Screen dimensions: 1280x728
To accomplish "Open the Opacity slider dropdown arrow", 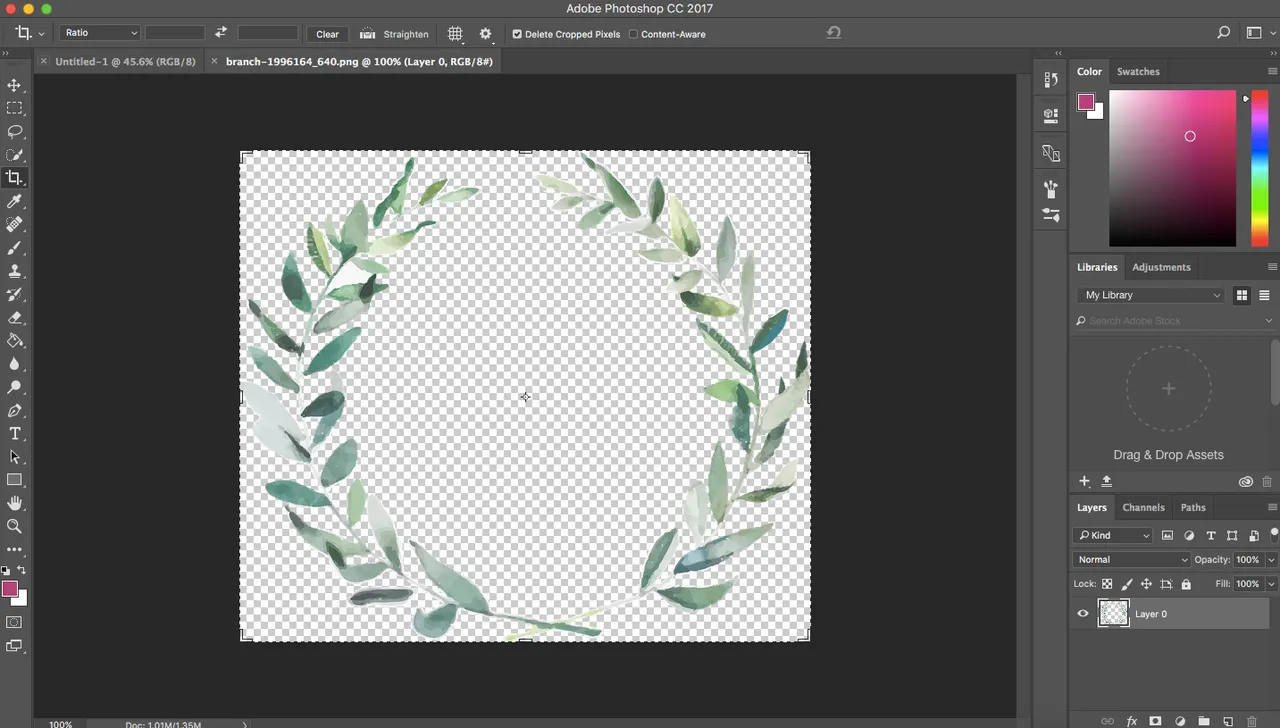I will coord(1272,560).
